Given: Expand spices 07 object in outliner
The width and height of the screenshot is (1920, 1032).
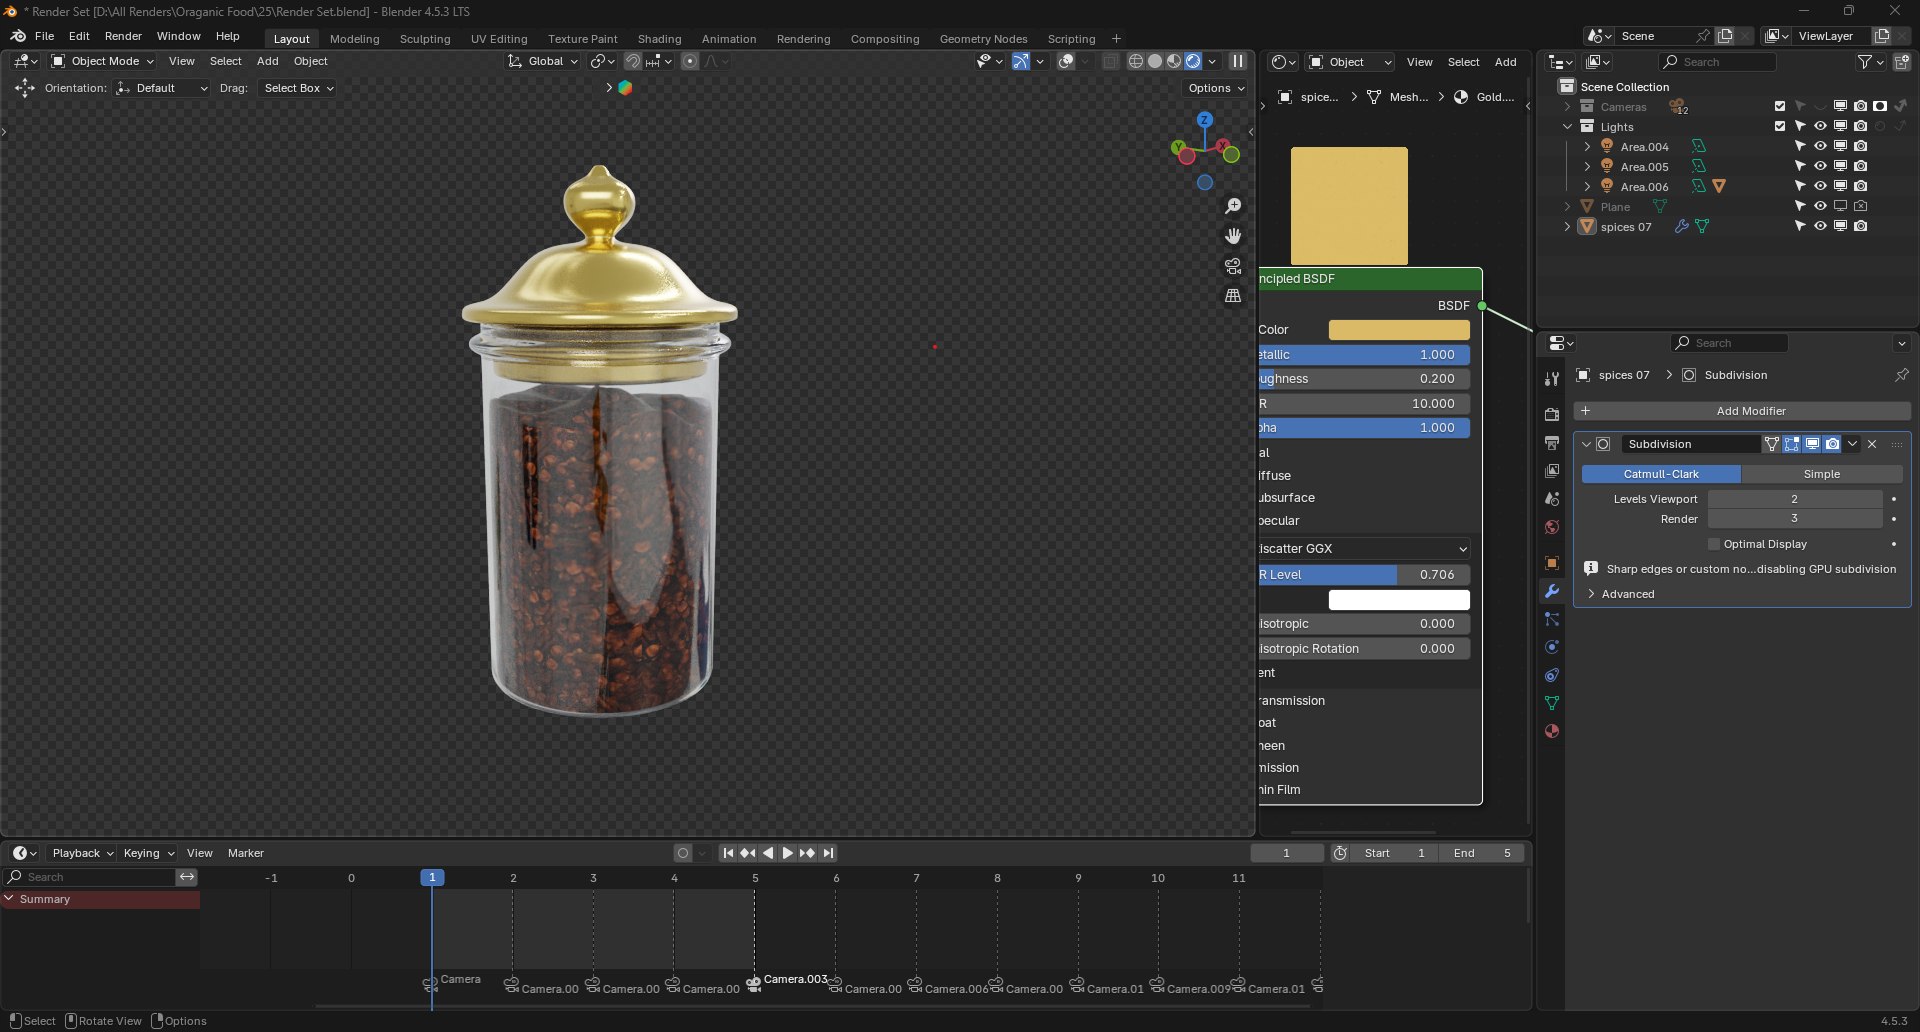Looking at the screenshot, I should [x=1567, y=226].
